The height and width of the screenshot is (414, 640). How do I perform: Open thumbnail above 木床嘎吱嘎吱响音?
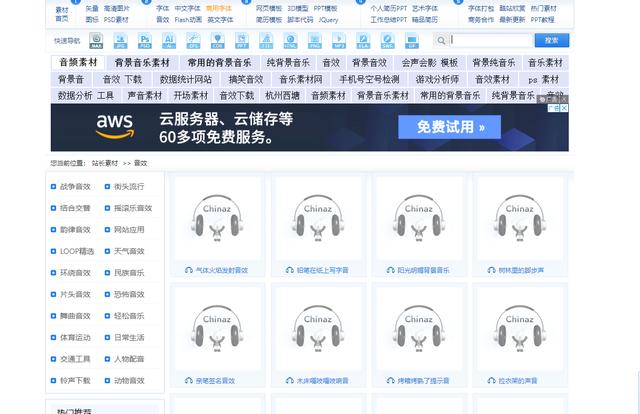coord(318,329)
